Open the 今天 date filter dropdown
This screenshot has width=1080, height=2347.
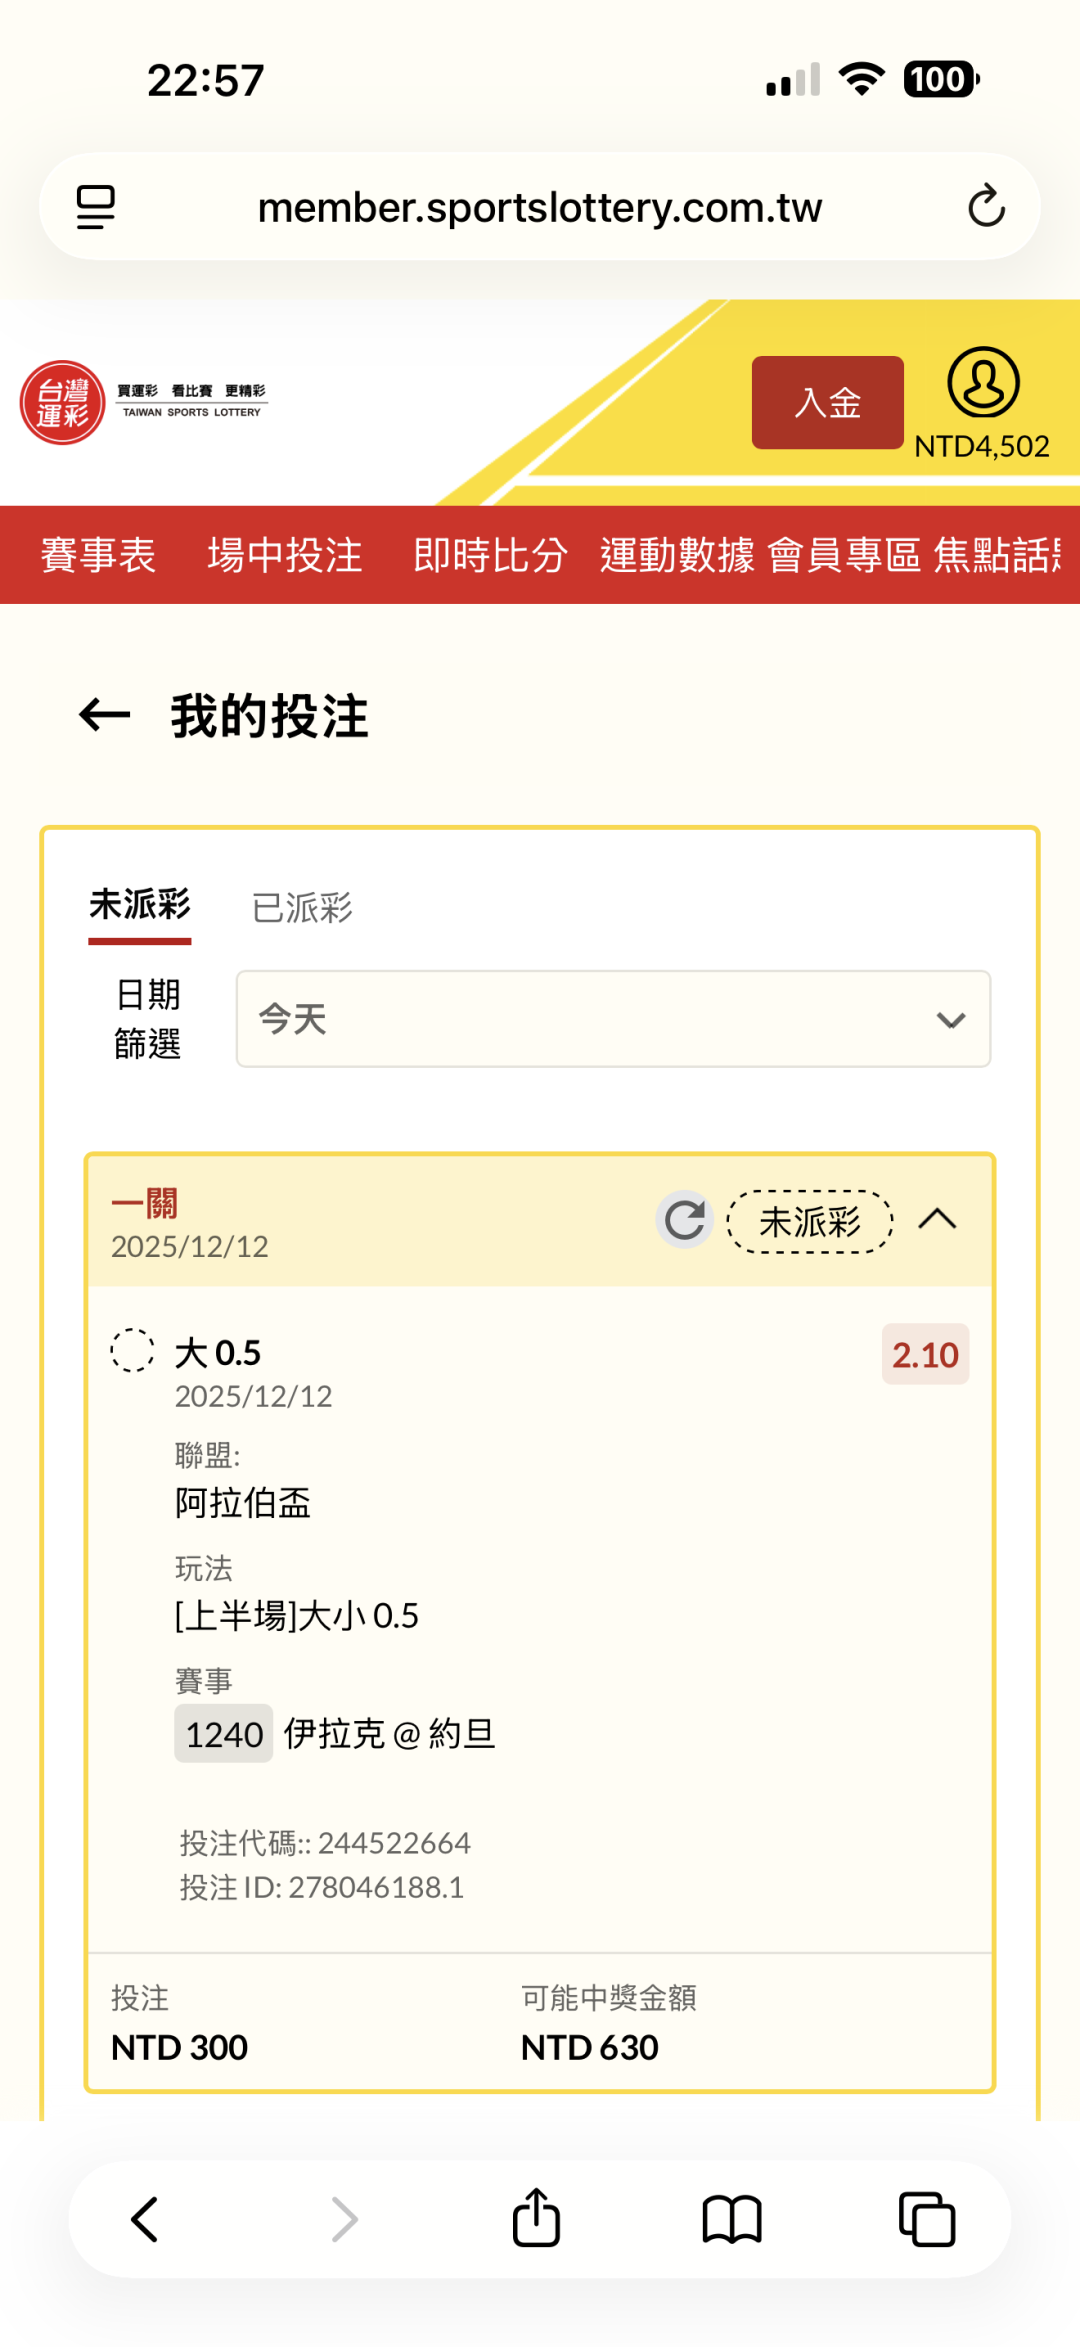click(613, 1019)
